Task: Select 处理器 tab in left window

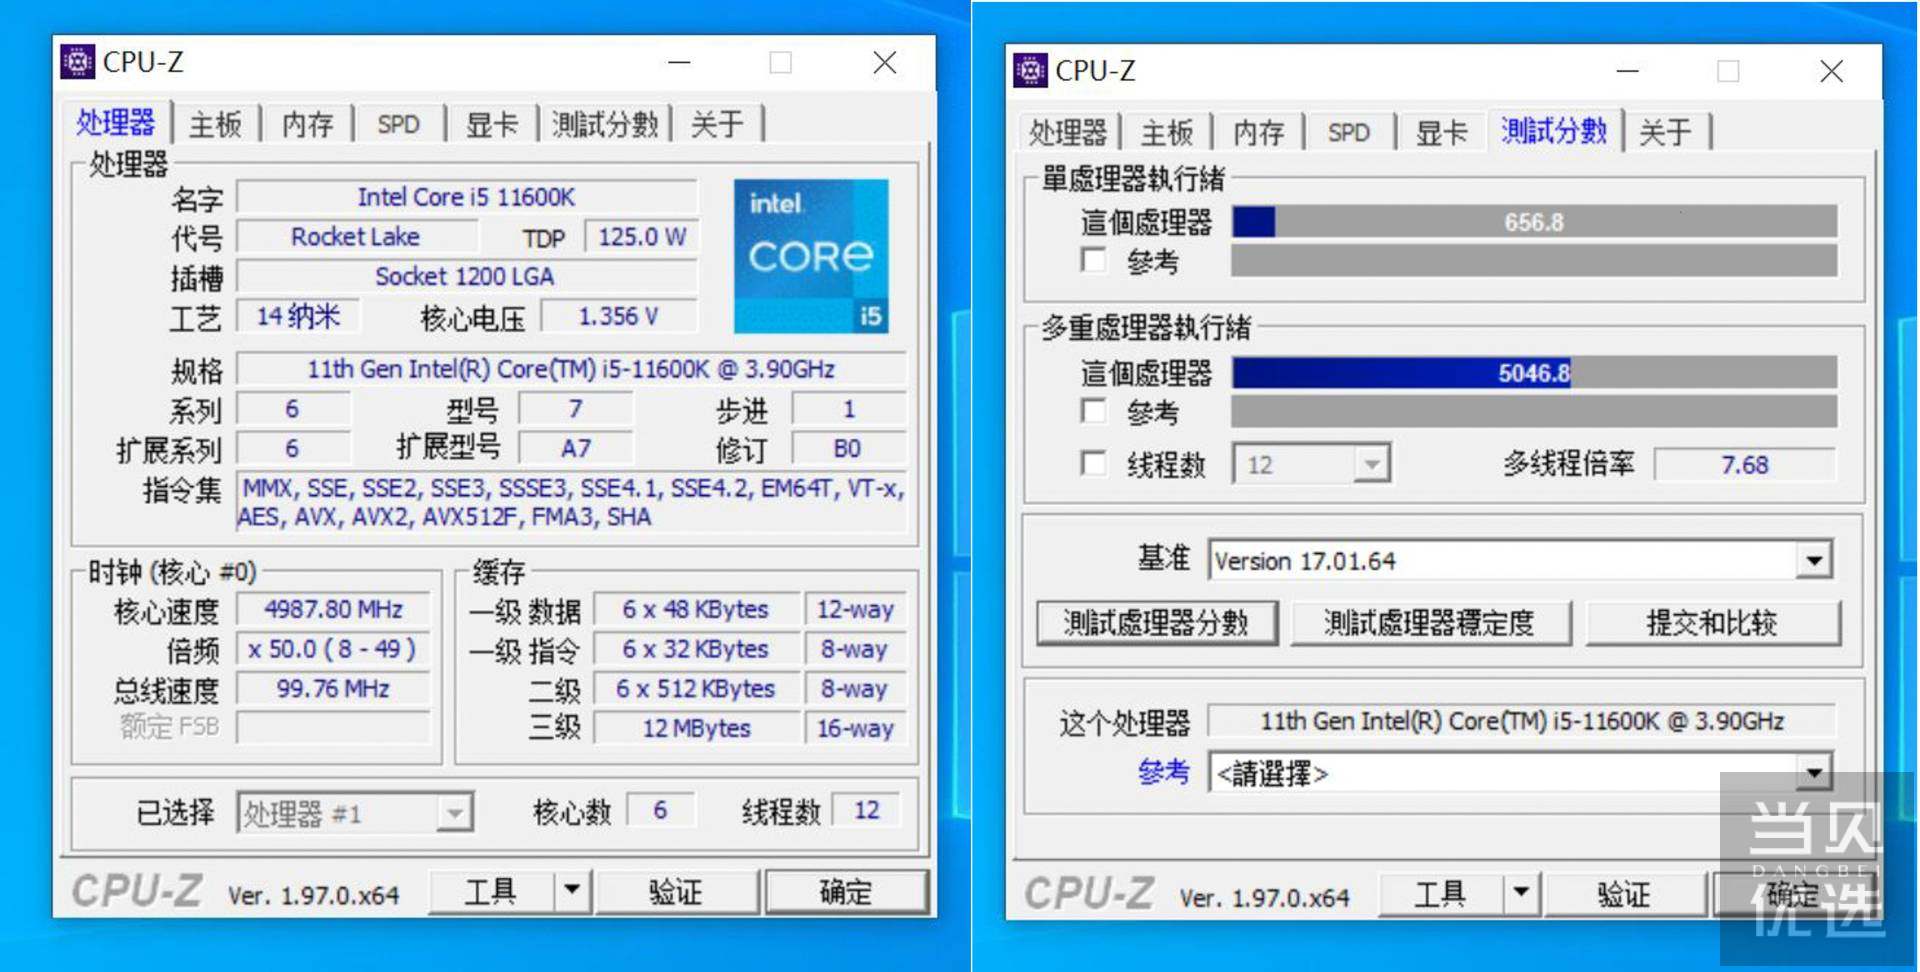Action: coord(116,122)
